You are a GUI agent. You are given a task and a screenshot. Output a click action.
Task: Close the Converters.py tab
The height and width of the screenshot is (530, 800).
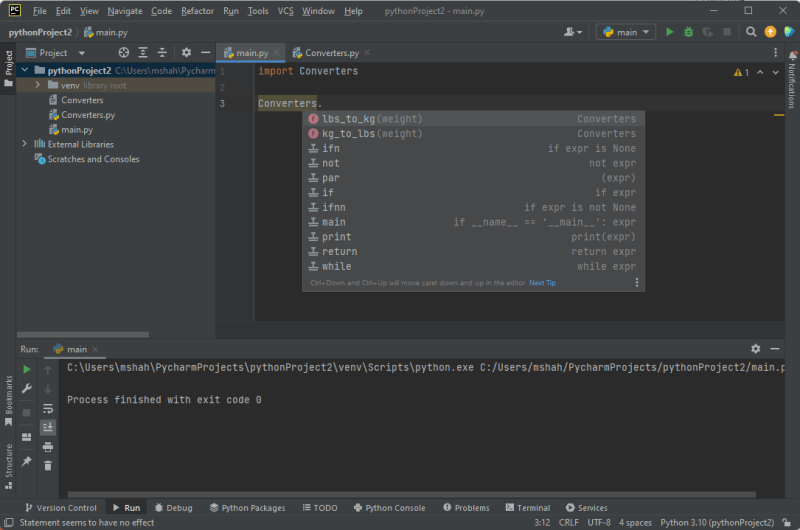click(x=367, y=53)
